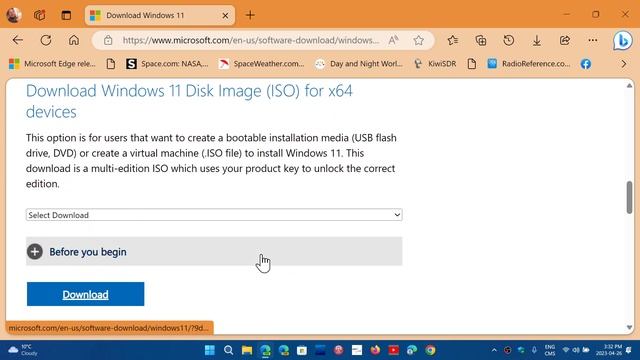Click the ENG CMS language indicator
640x360 pixels.
click(x=550, y=350)
